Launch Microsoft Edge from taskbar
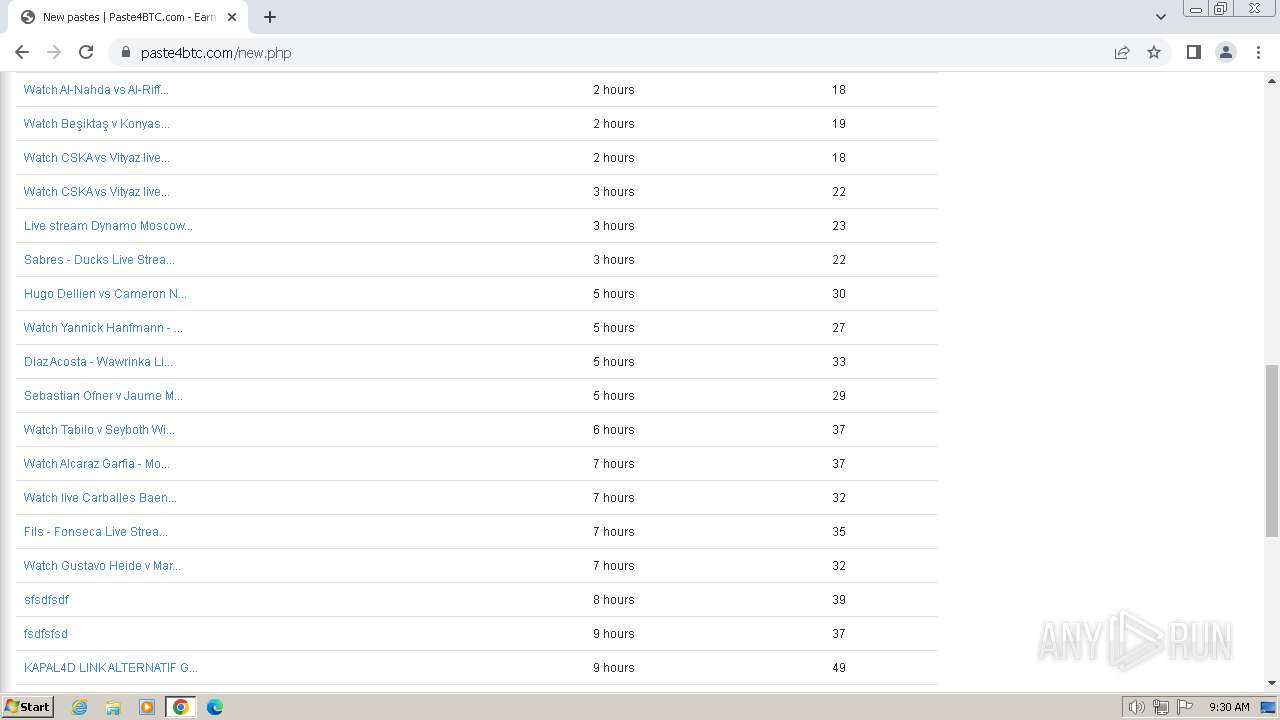1280x720 pixels. point(215,707)
